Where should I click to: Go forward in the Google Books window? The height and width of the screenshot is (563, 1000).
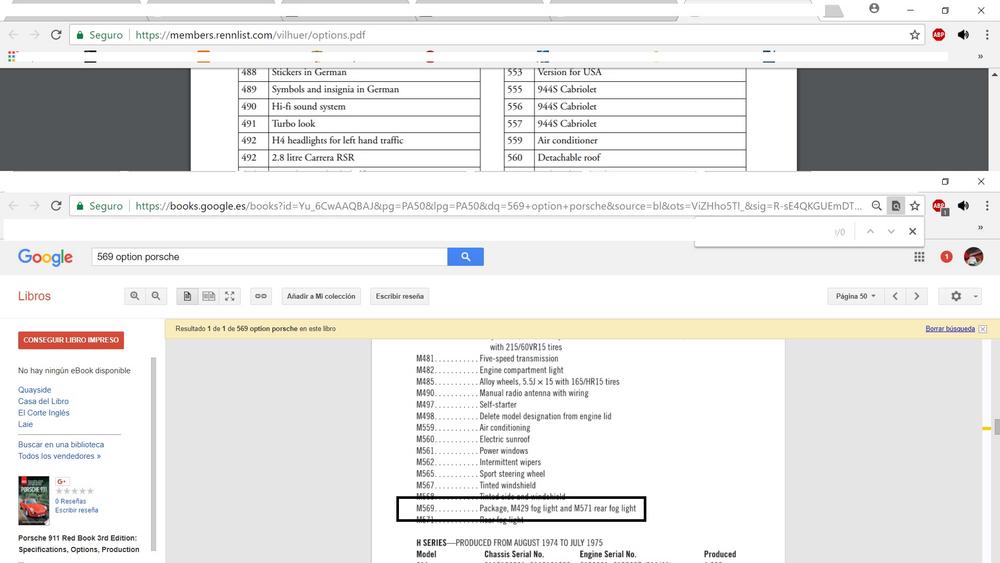(34, 206)
